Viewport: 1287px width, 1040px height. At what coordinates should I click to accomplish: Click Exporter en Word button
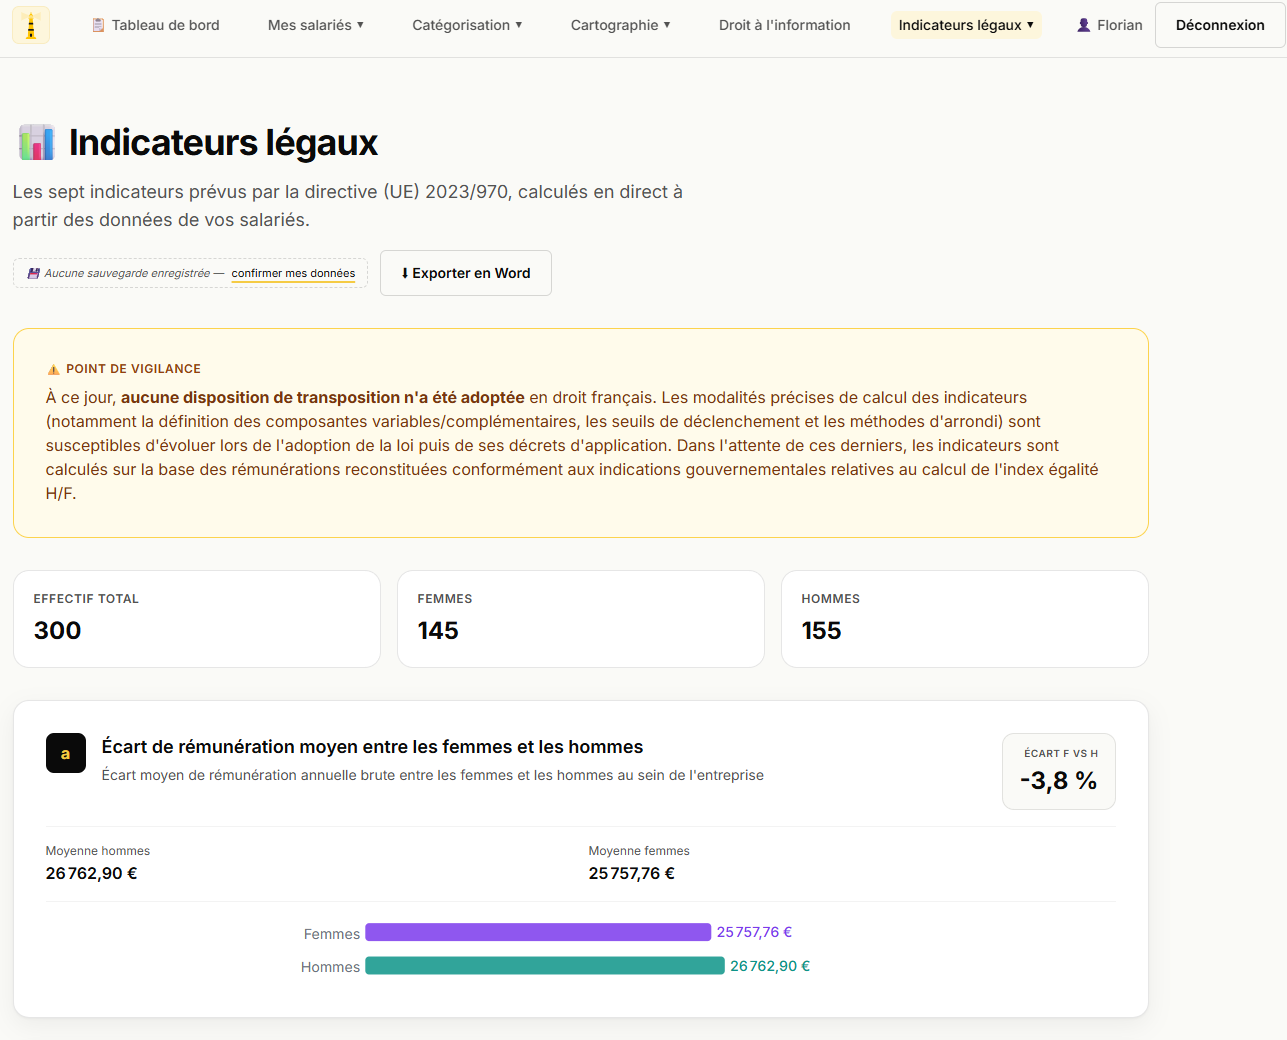tap(466, 273)
